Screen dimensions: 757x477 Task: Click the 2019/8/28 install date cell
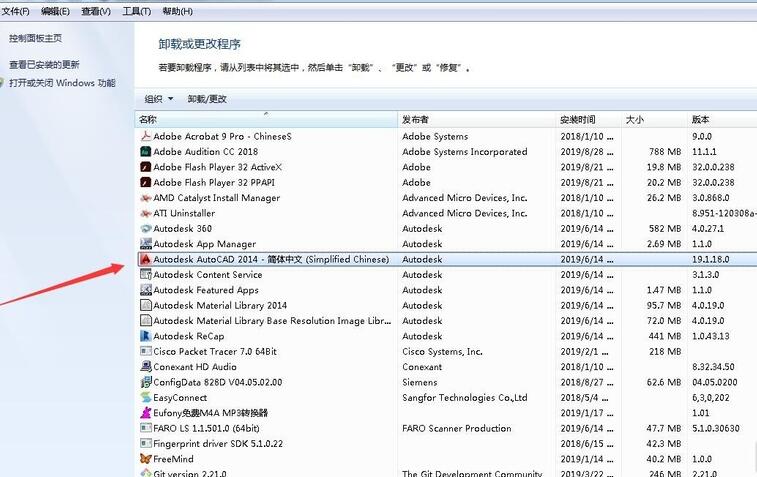coord(587,152)
